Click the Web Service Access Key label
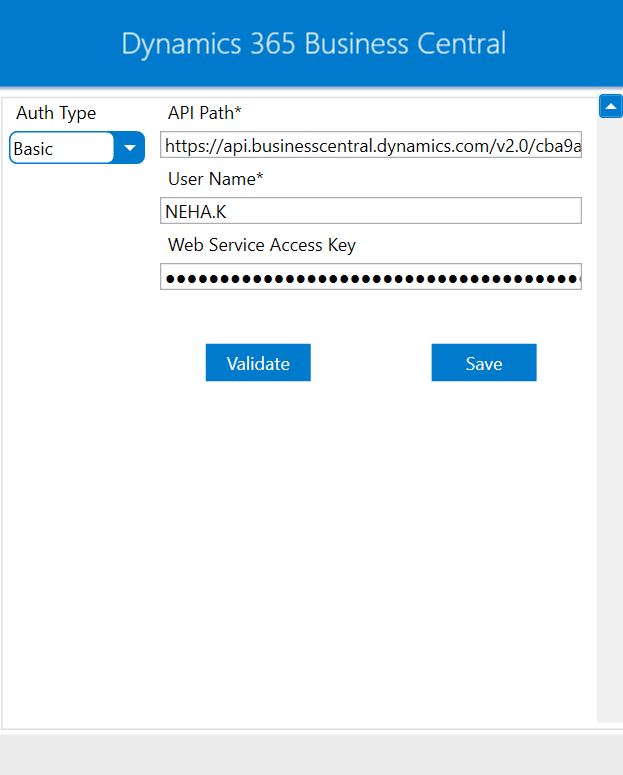Viewport: 623px width, 775px height. (x=262, y=245)
